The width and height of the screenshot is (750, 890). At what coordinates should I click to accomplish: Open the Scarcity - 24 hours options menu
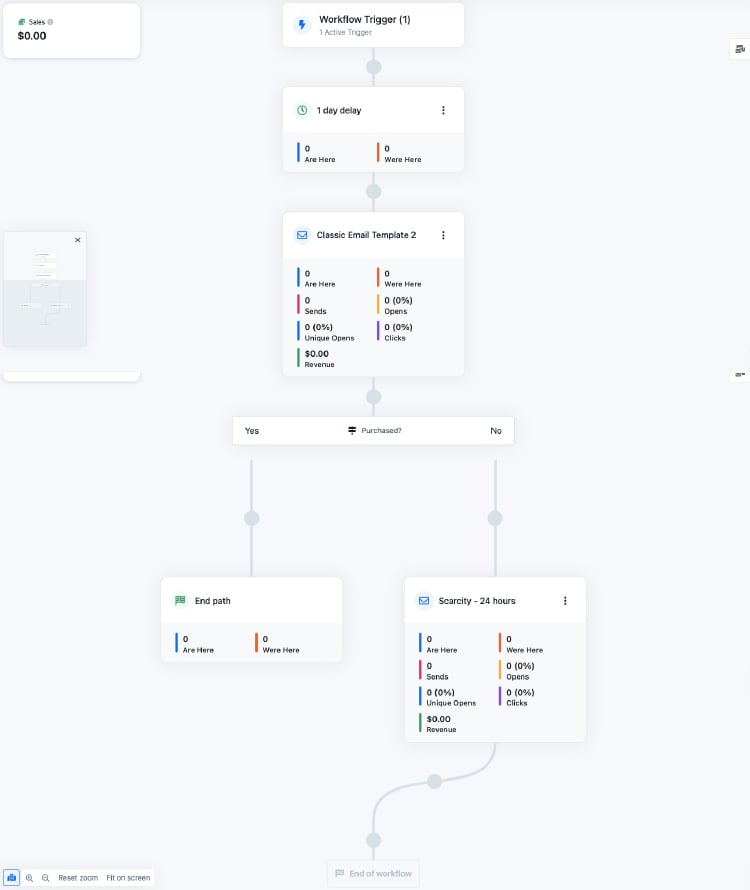565,601
